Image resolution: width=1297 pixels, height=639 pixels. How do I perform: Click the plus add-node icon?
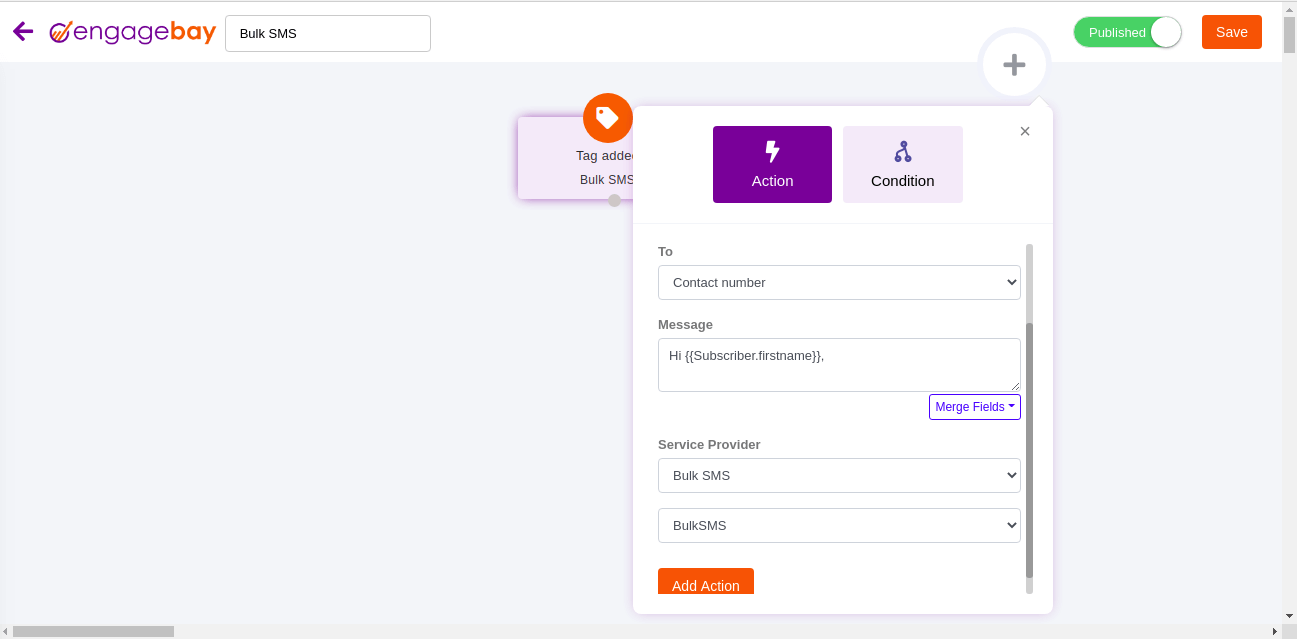1014,65
